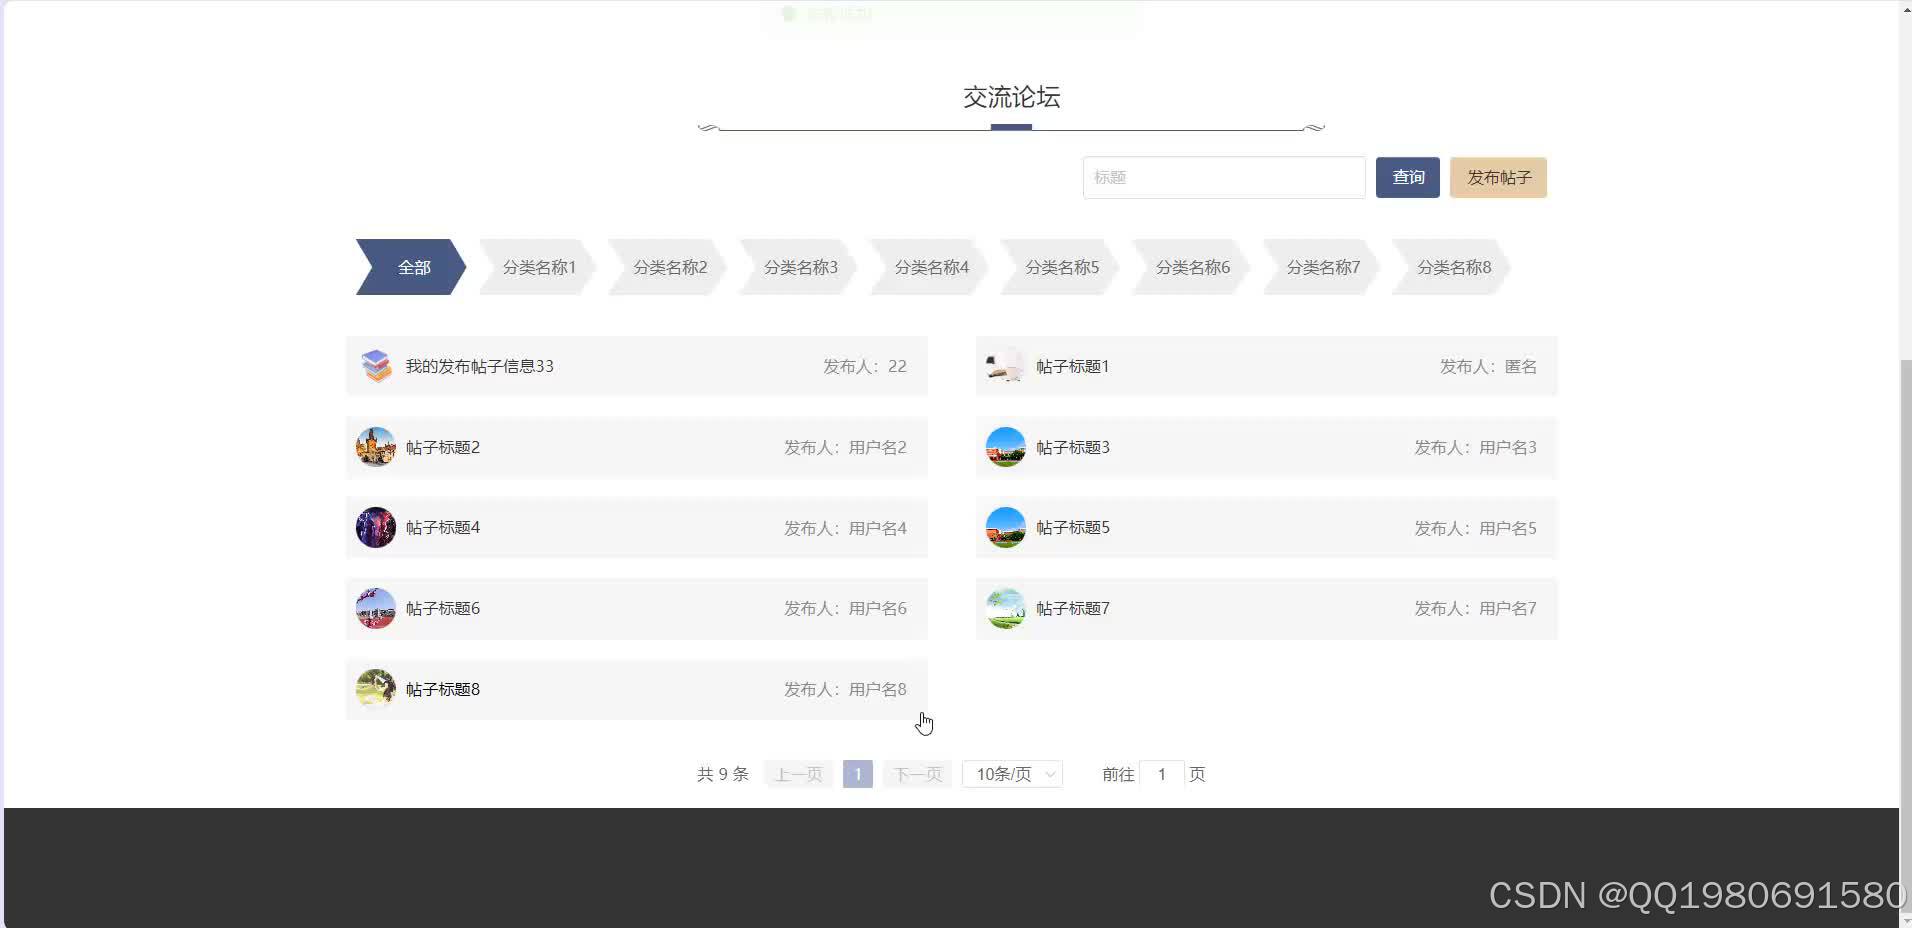This screenshot has width=1912, height=928.
Task: Select the 全部 category filter
Action: click(412, 266)
